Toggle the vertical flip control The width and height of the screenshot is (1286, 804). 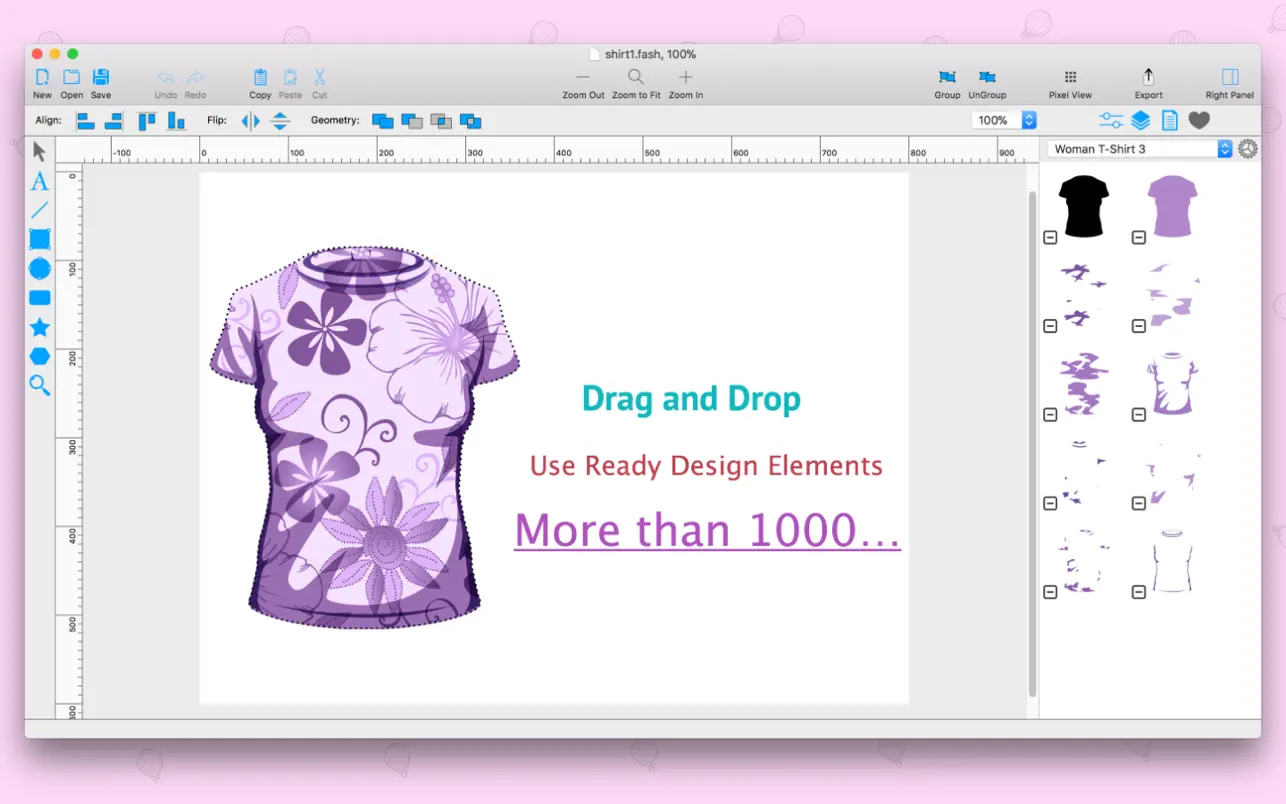(x=279, y=120)
